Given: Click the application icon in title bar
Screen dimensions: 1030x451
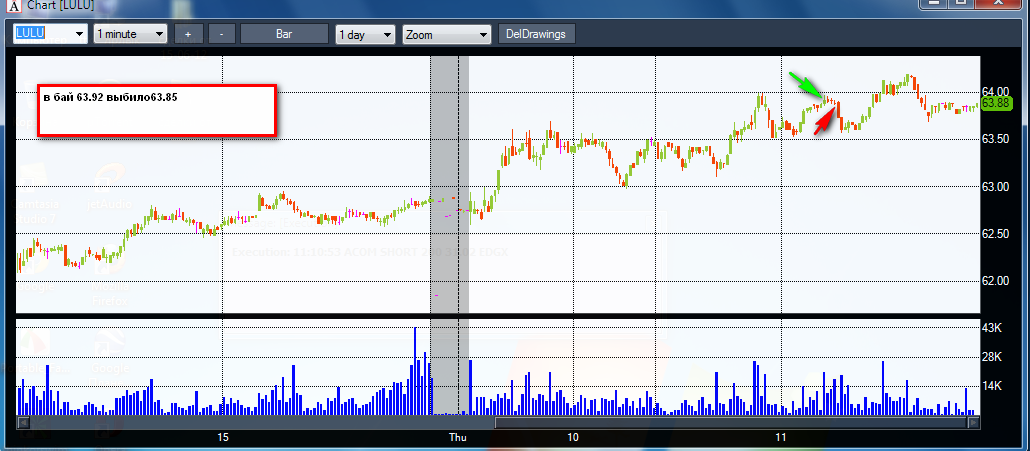Looking at the screenshot, I should tap(14, 6).
